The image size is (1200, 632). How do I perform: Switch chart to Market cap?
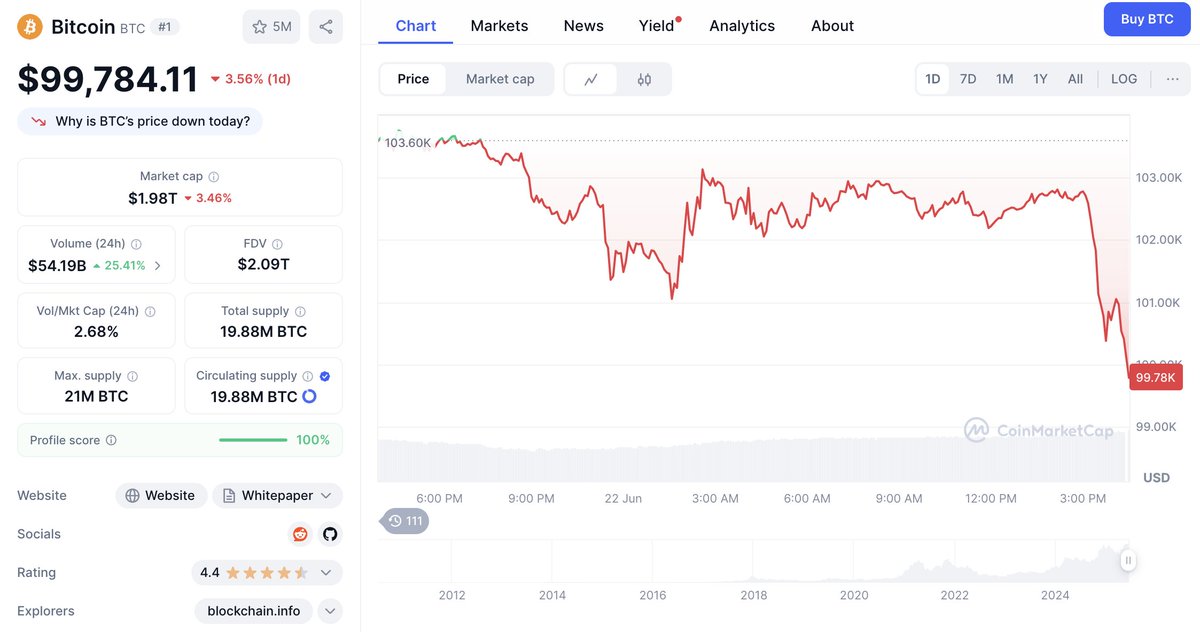pyautogui.click(x=500, y=79)
